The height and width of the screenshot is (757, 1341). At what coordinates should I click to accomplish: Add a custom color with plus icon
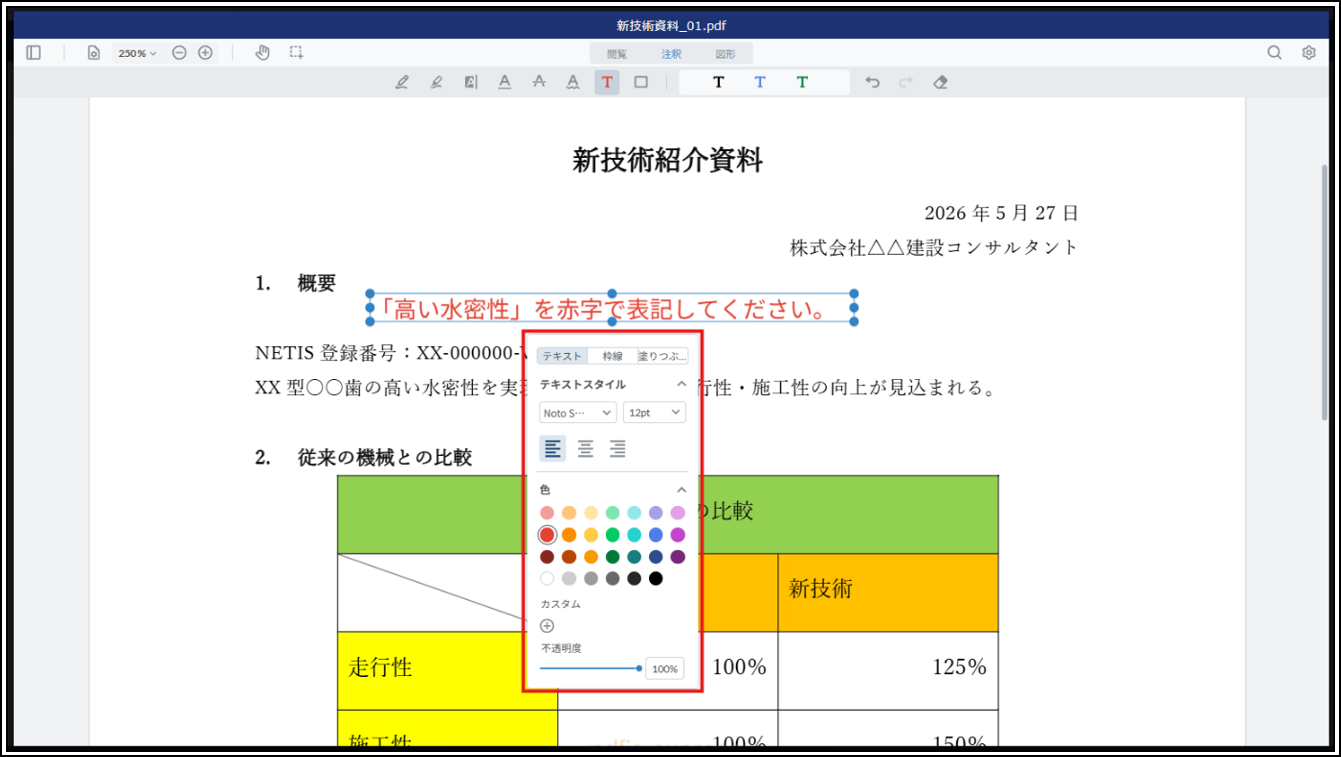click(x=547, y=626)
